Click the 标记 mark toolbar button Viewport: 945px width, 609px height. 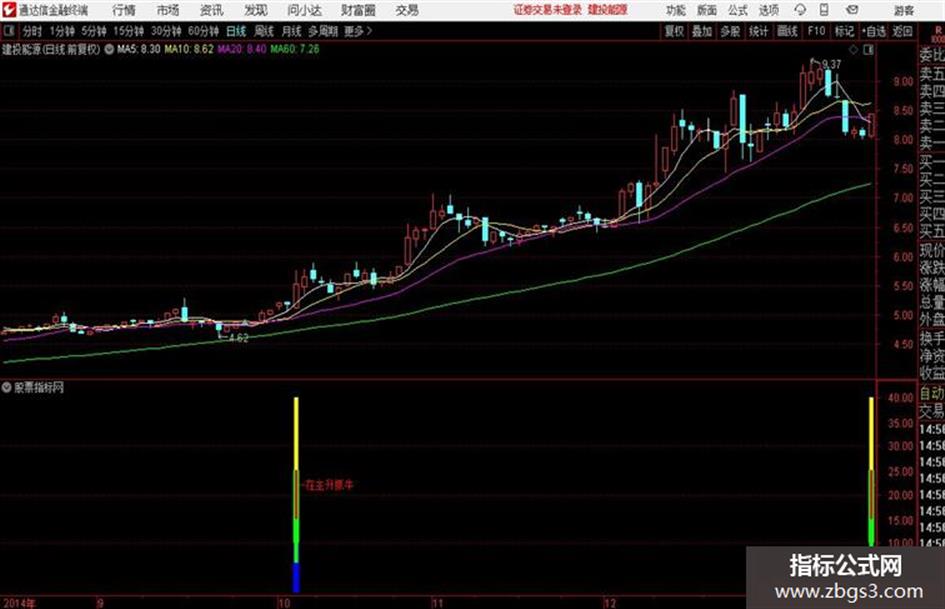pyautogui.click(x=844, y=31)
